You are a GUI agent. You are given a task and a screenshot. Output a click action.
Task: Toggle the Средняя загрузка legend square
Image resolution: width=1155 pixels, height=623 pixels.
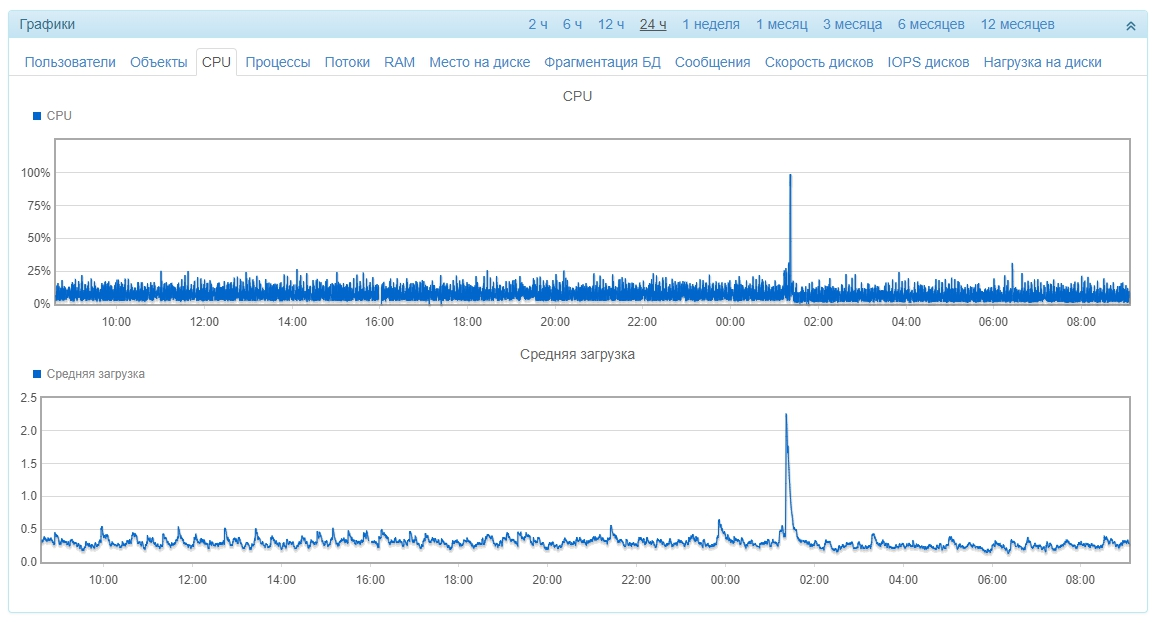(x=37, y=374)
